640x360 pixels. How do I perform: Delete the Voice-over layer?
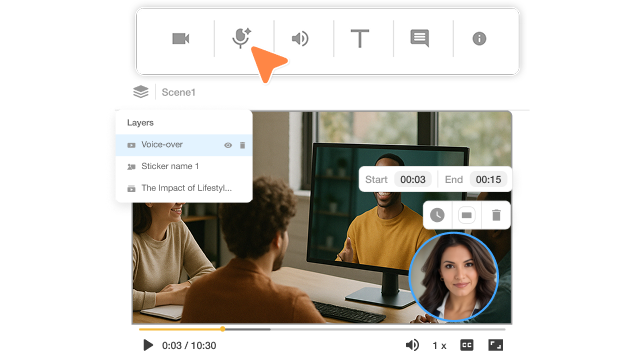coord(242,145)
